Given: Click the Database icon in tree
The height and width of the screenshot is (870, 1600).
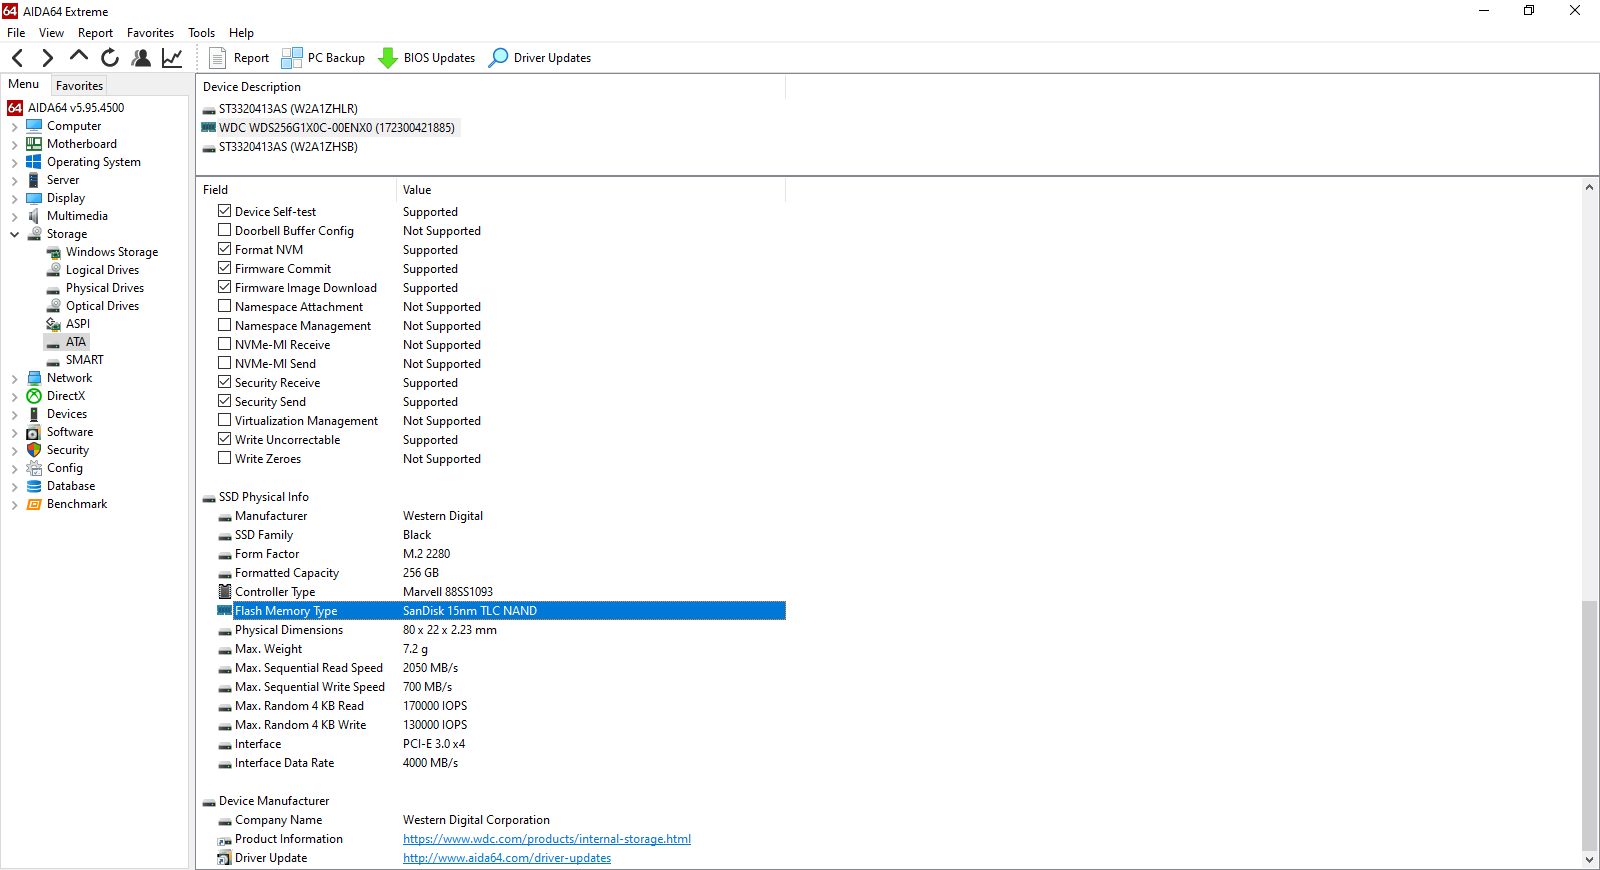Looking at the screenshot, I should pos(34,486).
